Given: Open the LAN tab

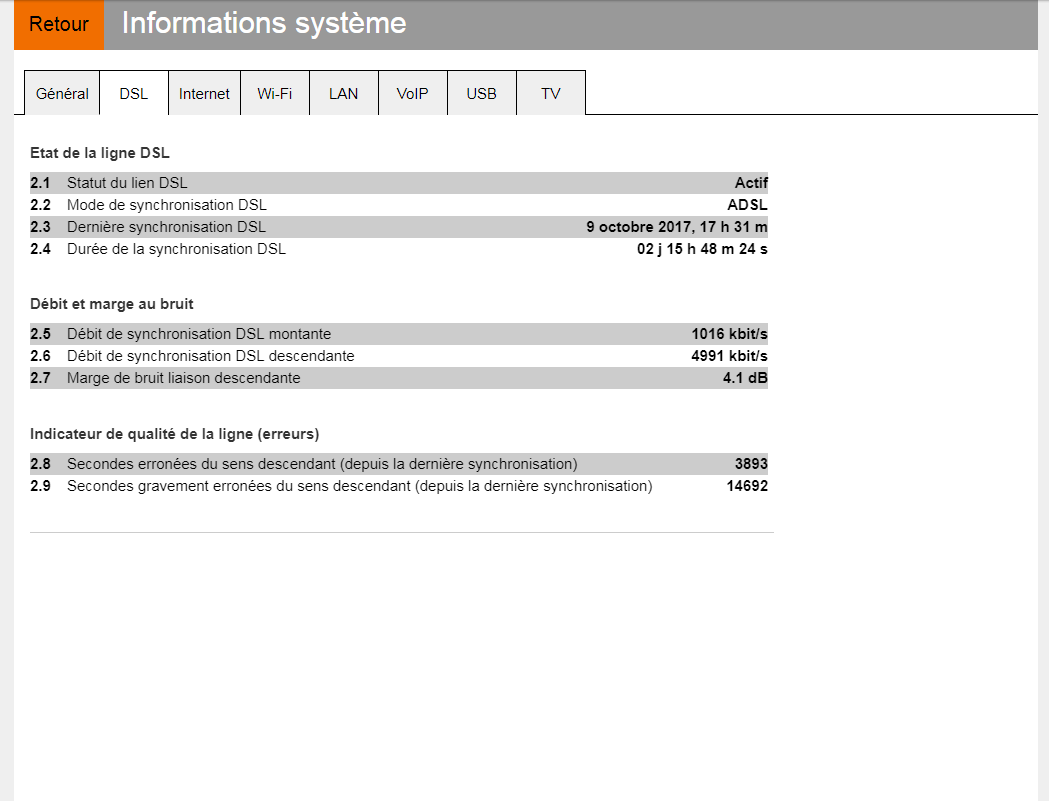Looking at the screenshot, I should coord(343,94).
